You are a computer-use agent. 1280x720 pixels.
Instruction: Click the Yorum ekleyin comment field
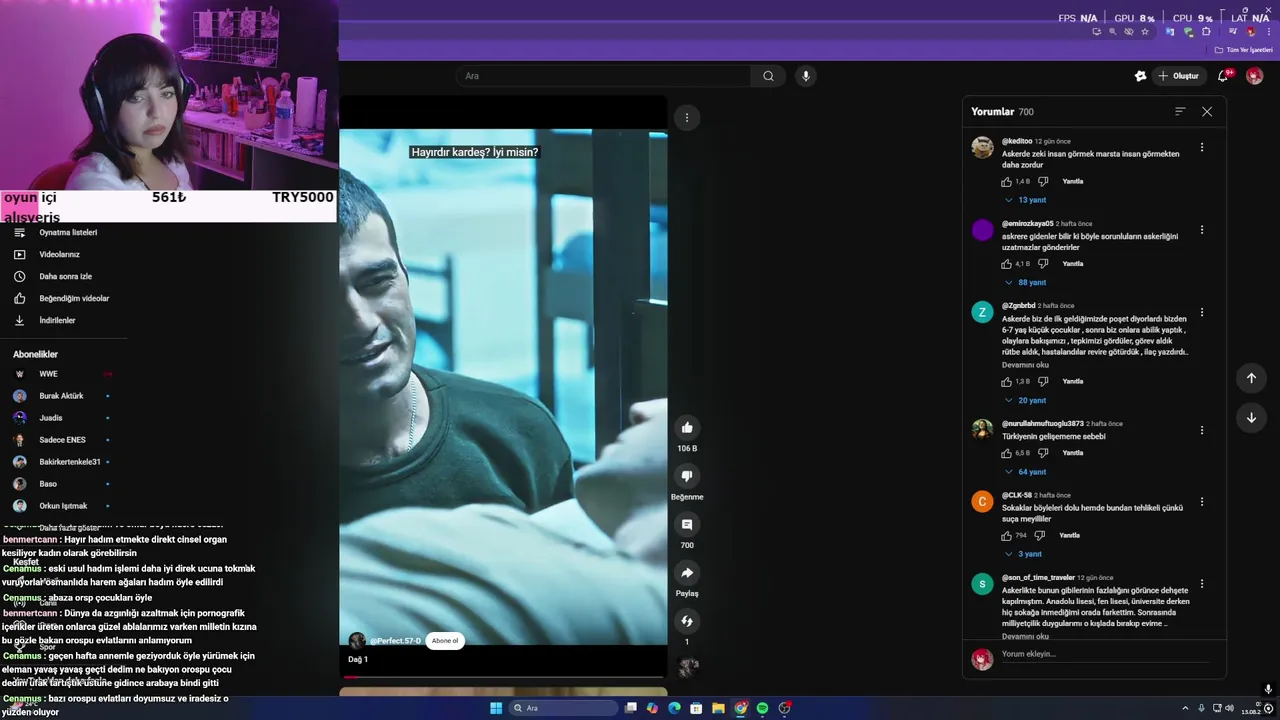click(x=1104, y=654)
